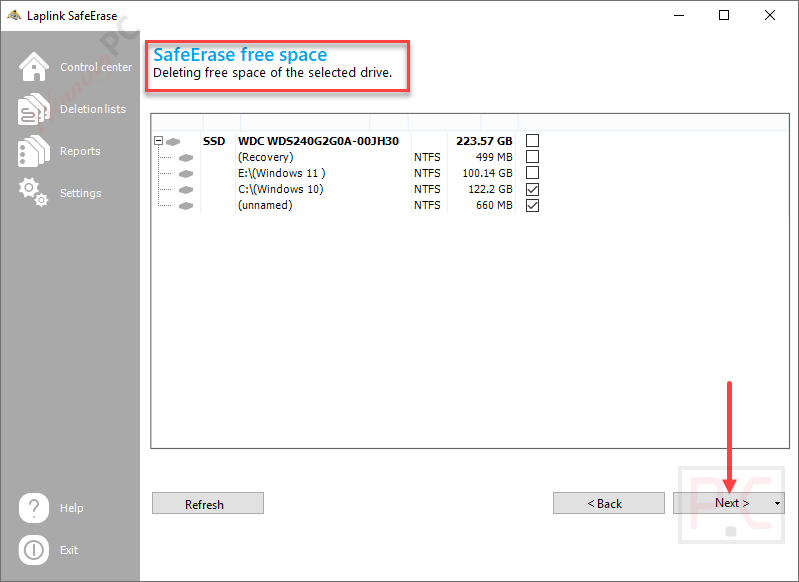This screenshot has width=799, height=582.
Task: Click the partition icon beside C:\(Windows 10)
Action: (x=186, y=190)
